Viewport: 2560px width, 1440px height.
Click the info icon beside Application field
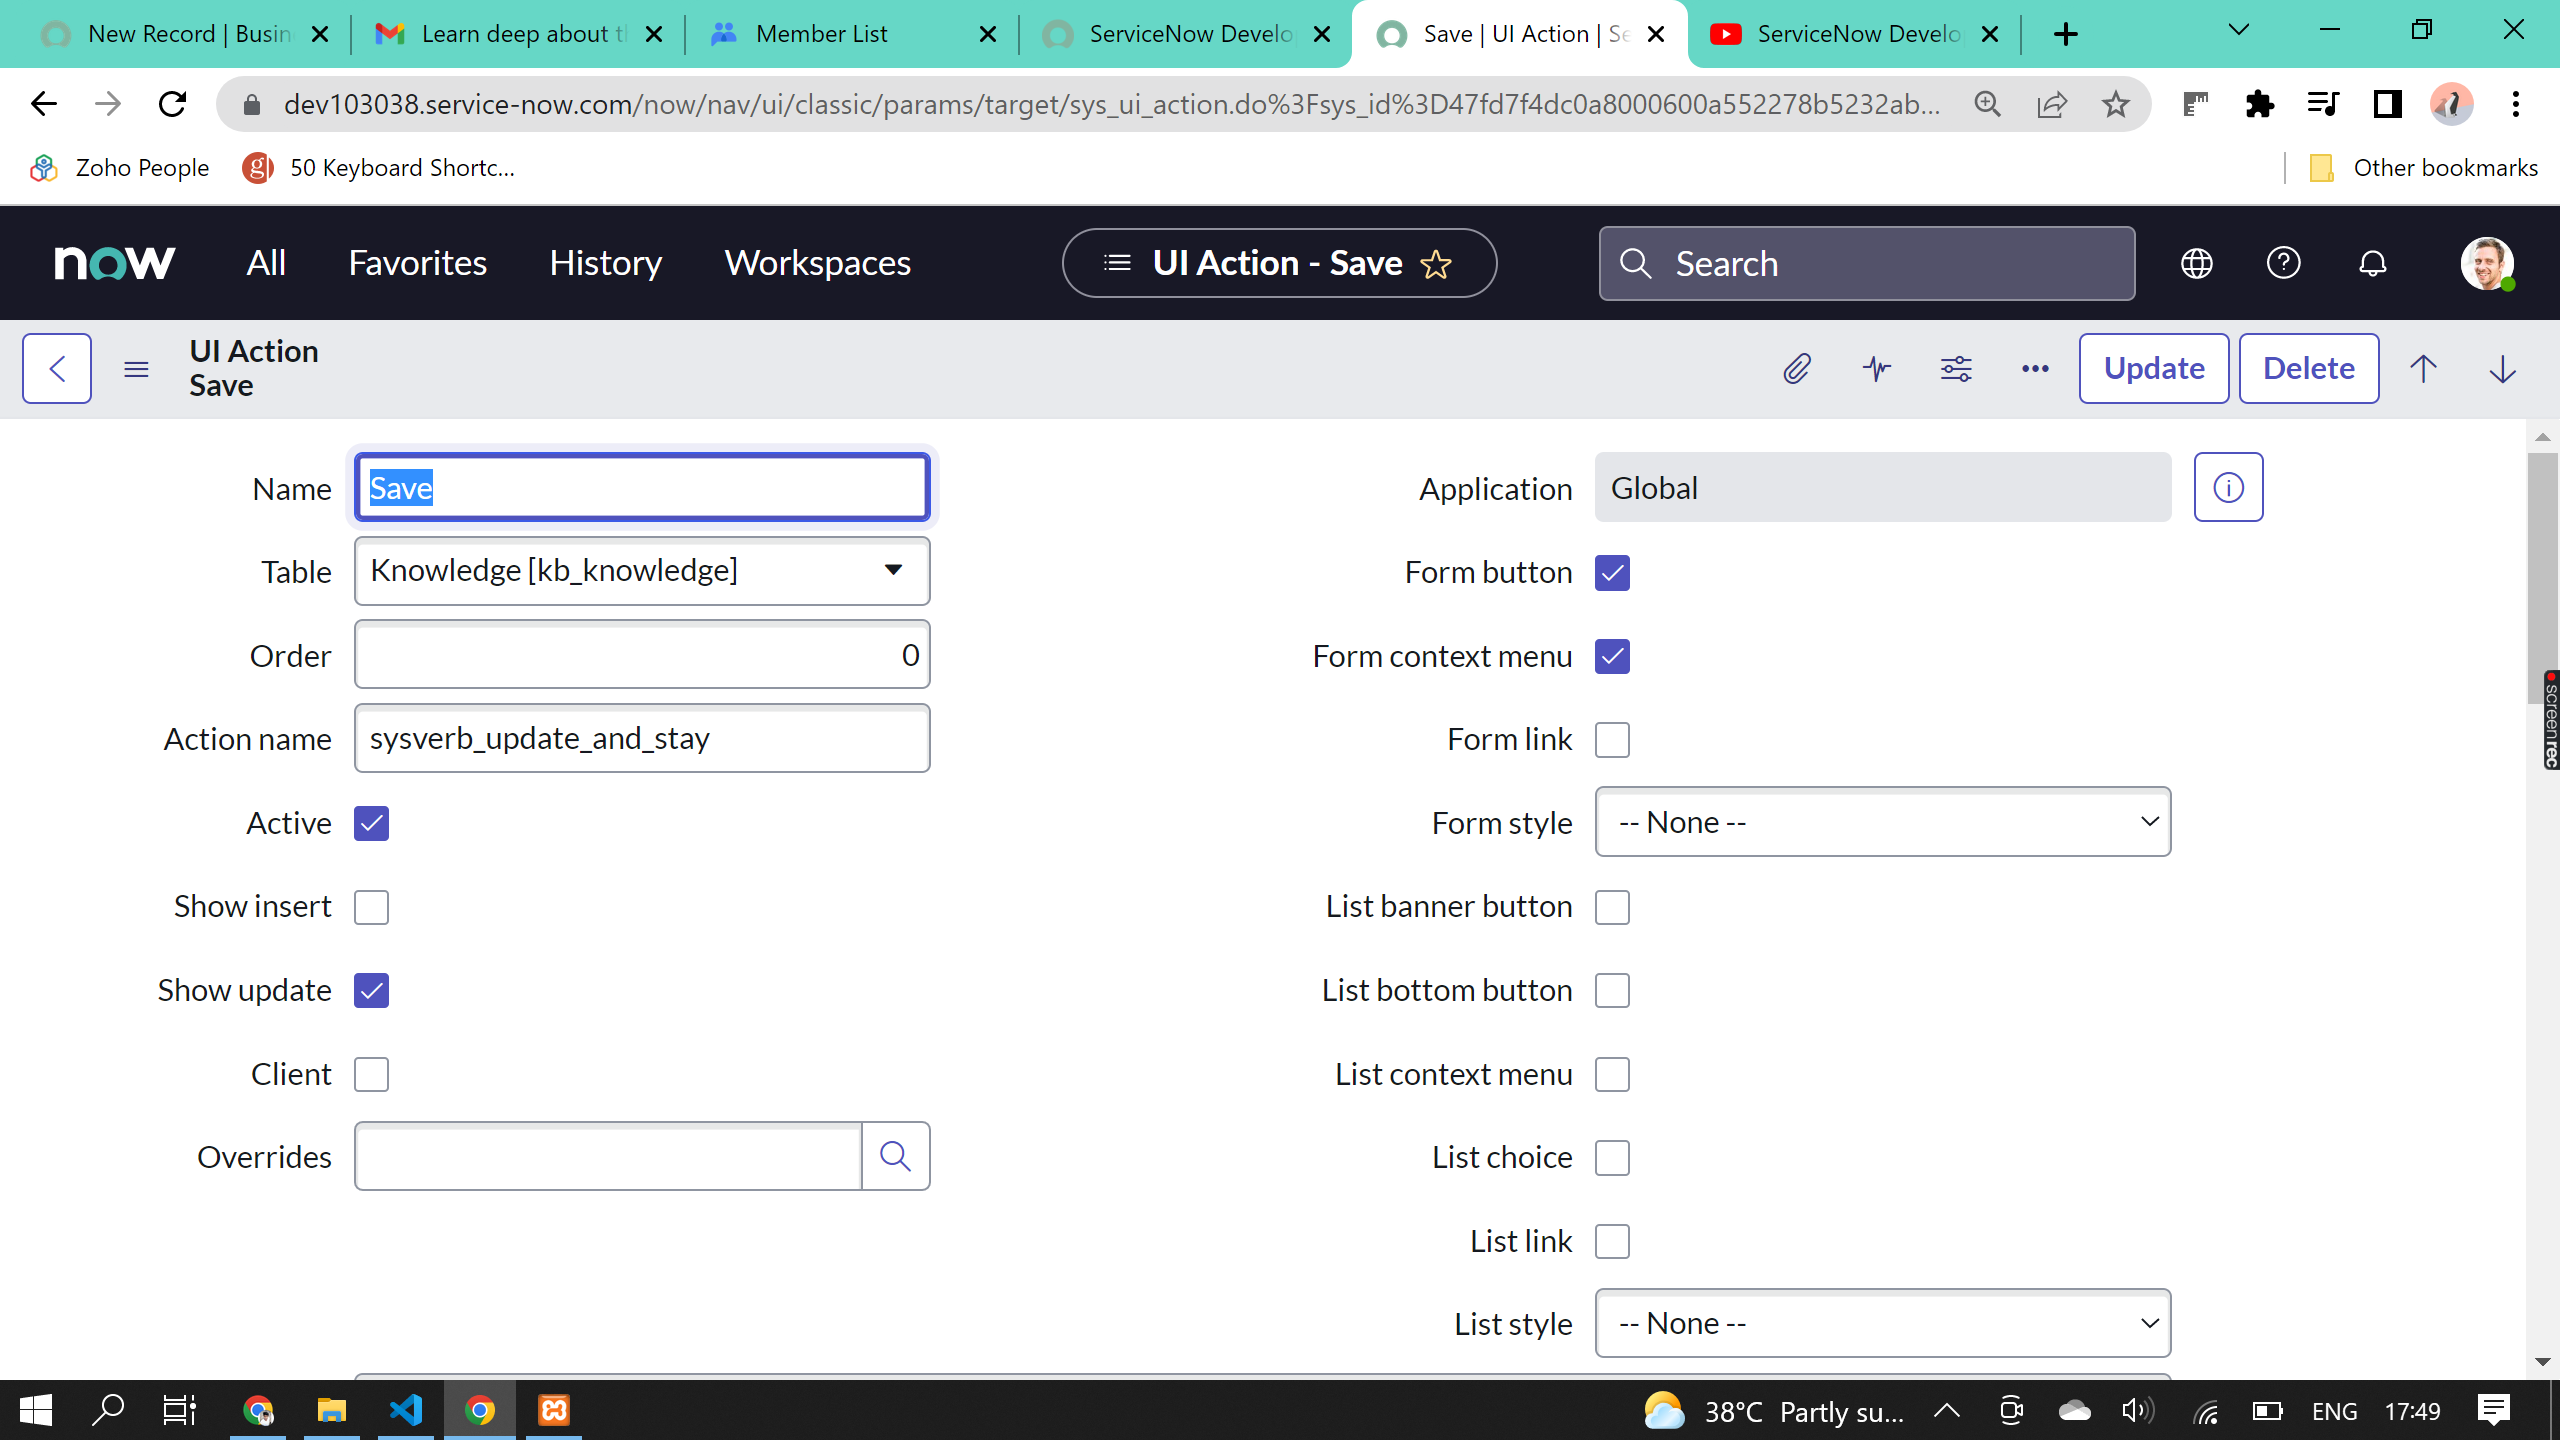point(2228,487)
